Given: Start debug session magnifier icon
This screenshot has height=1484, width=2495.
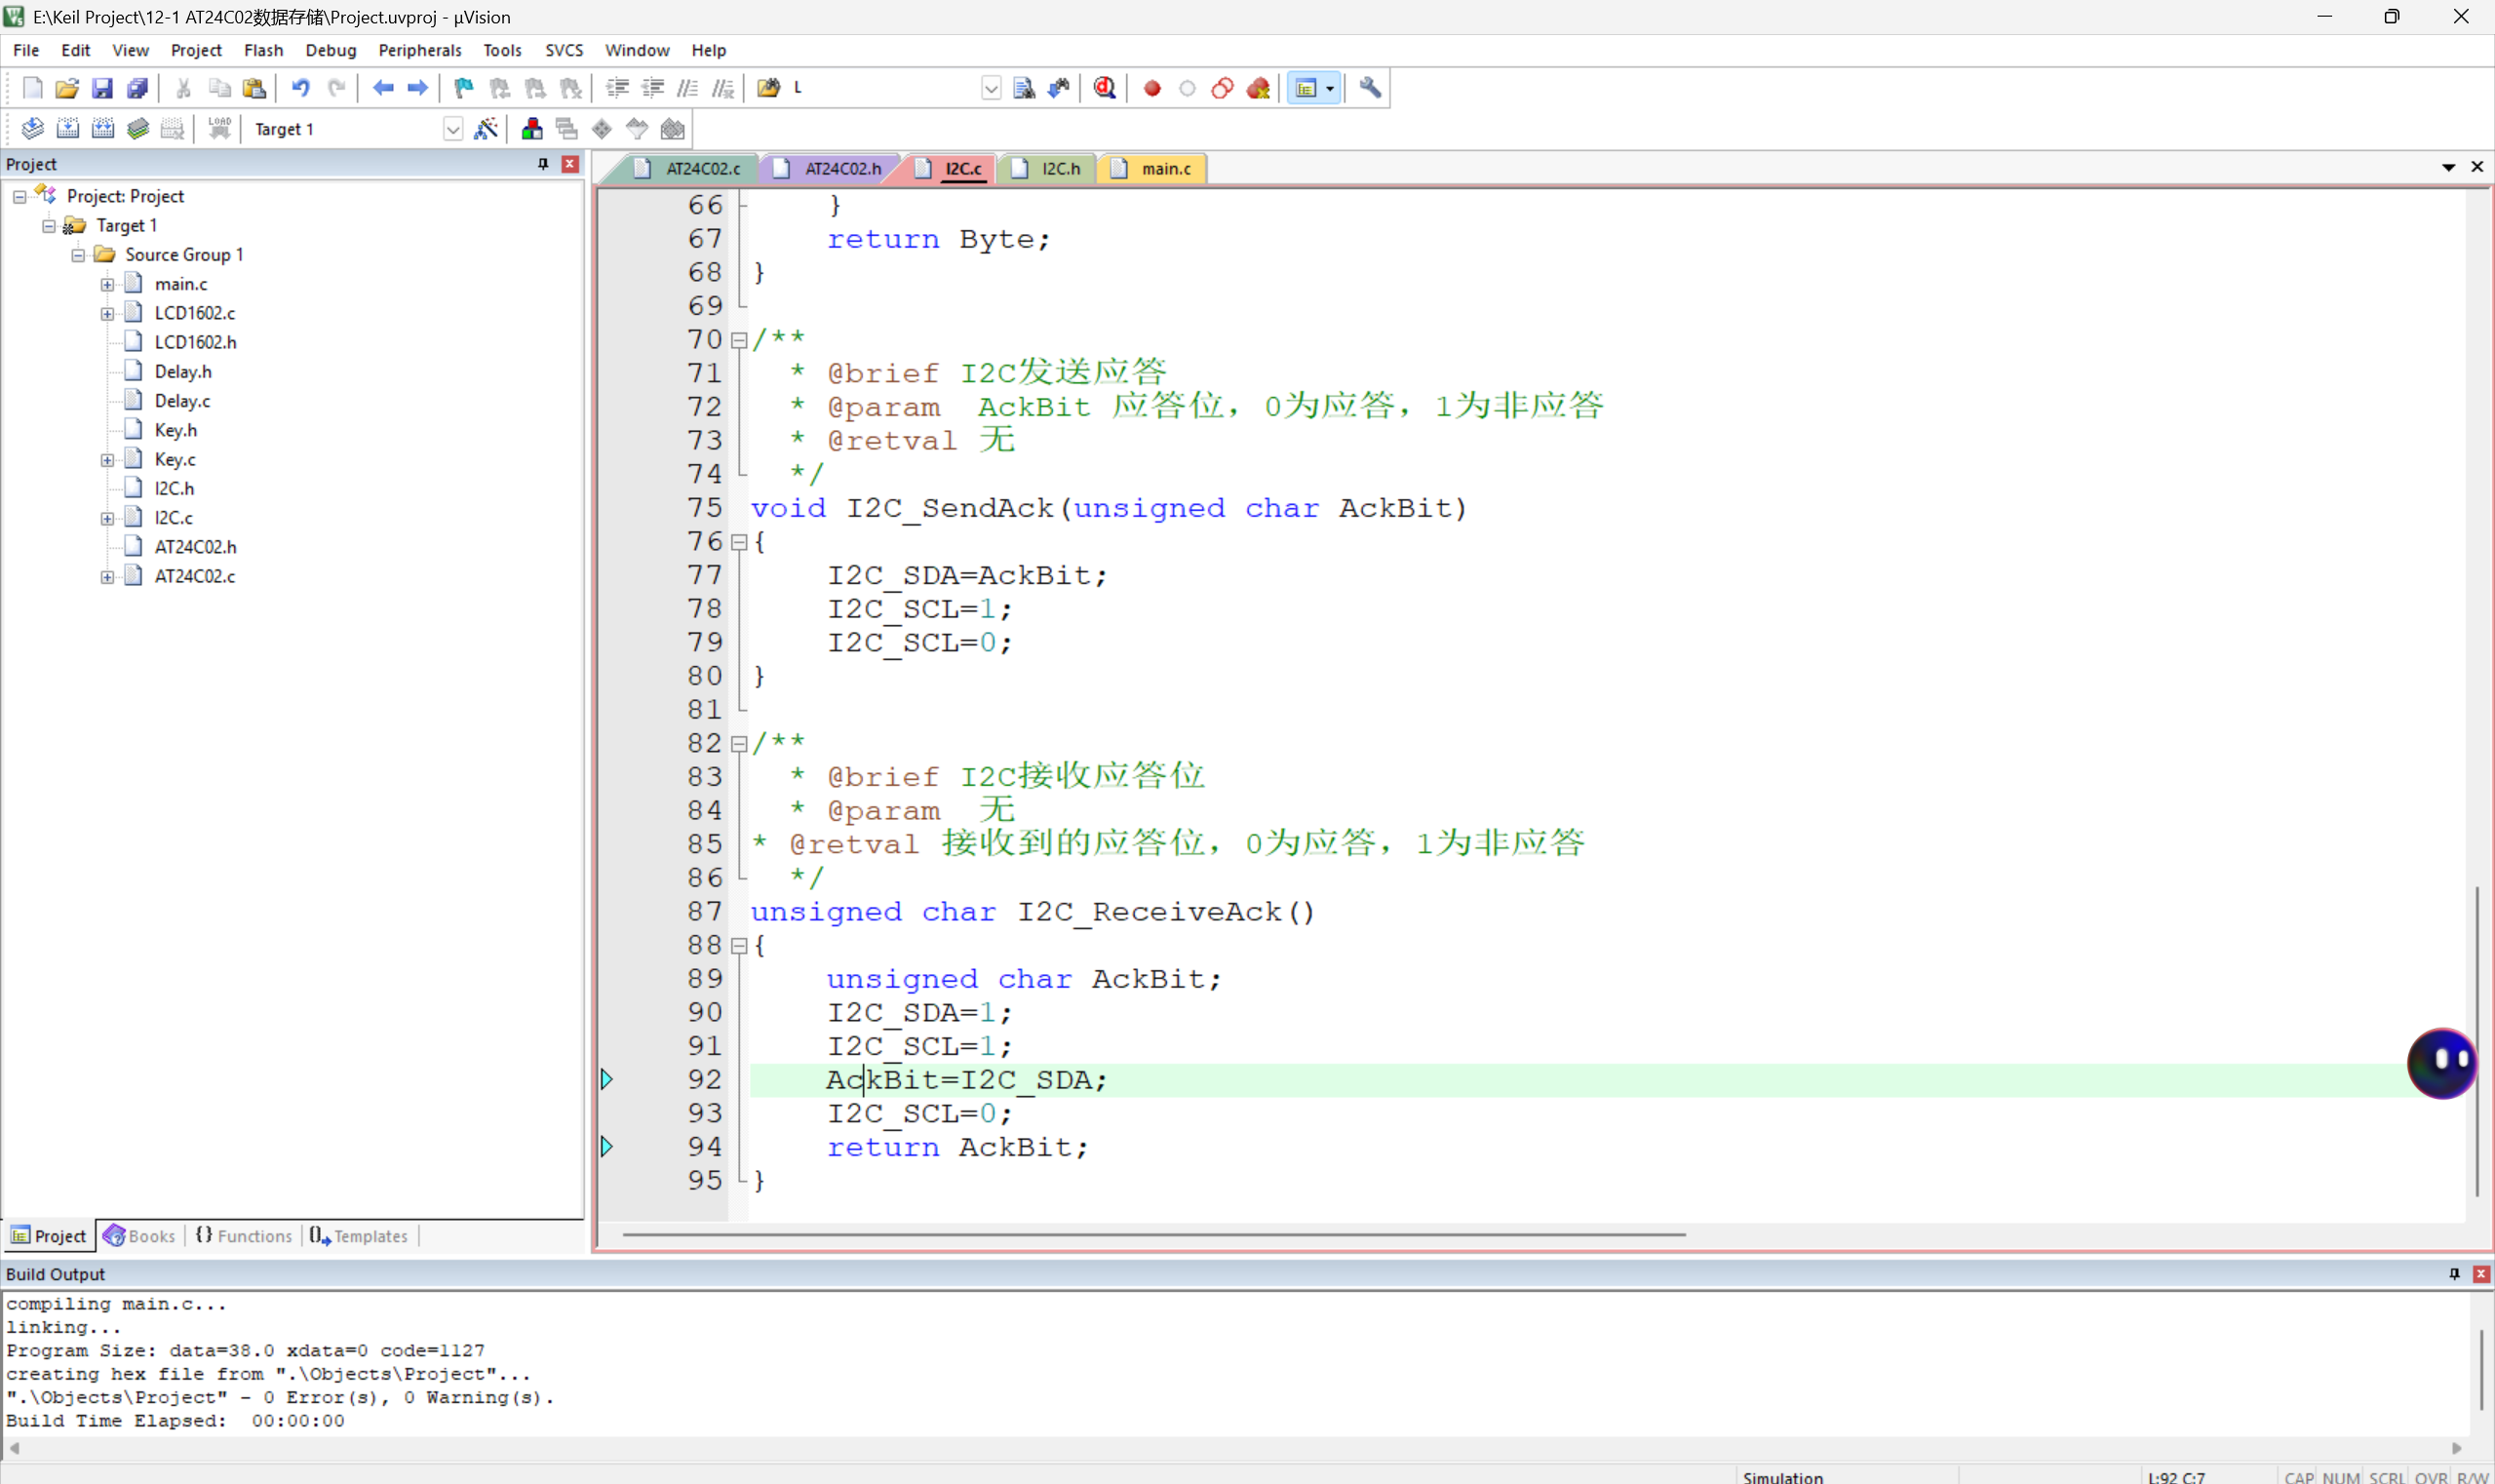Looking at the screenshot, I should click(1104, 88).
